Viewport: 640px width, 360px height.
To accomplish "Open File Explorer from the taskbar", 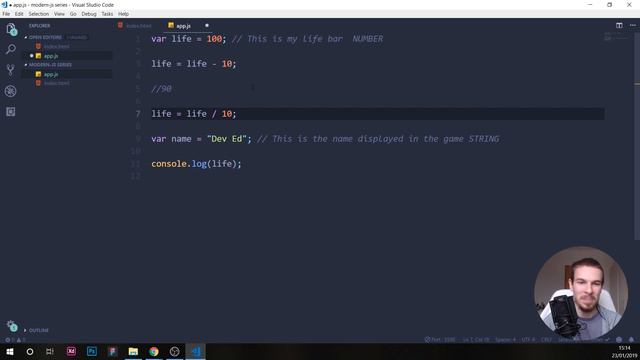I will [x=133, y=351].
